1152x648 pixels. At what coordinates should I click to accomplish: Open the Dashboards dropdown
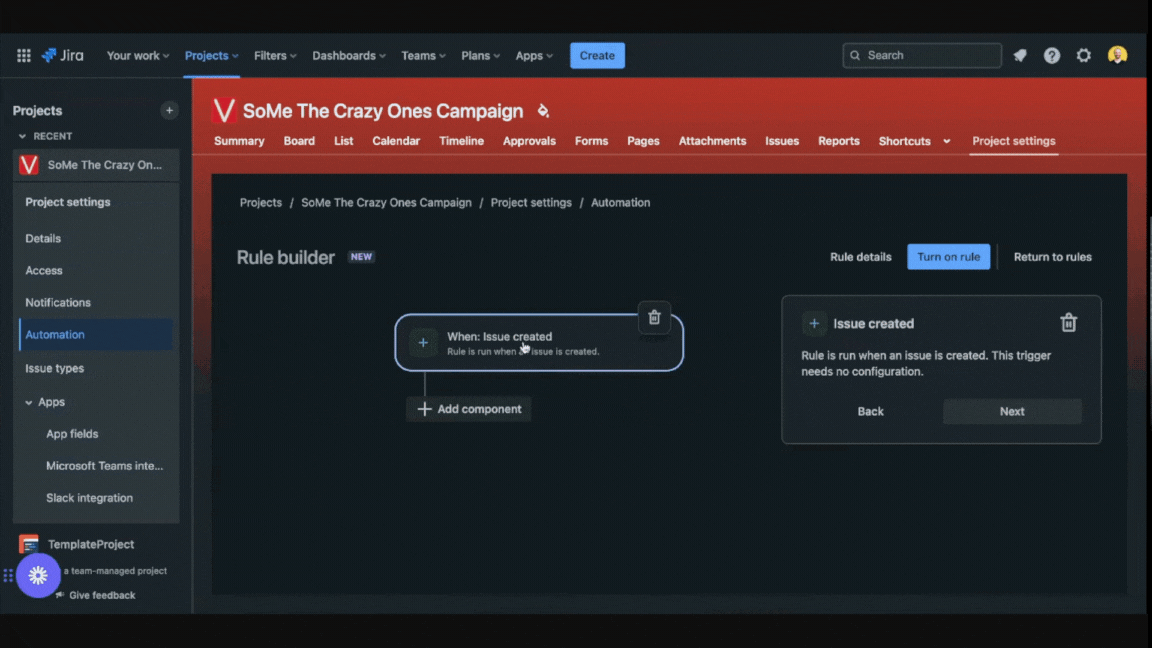point(349,55)
